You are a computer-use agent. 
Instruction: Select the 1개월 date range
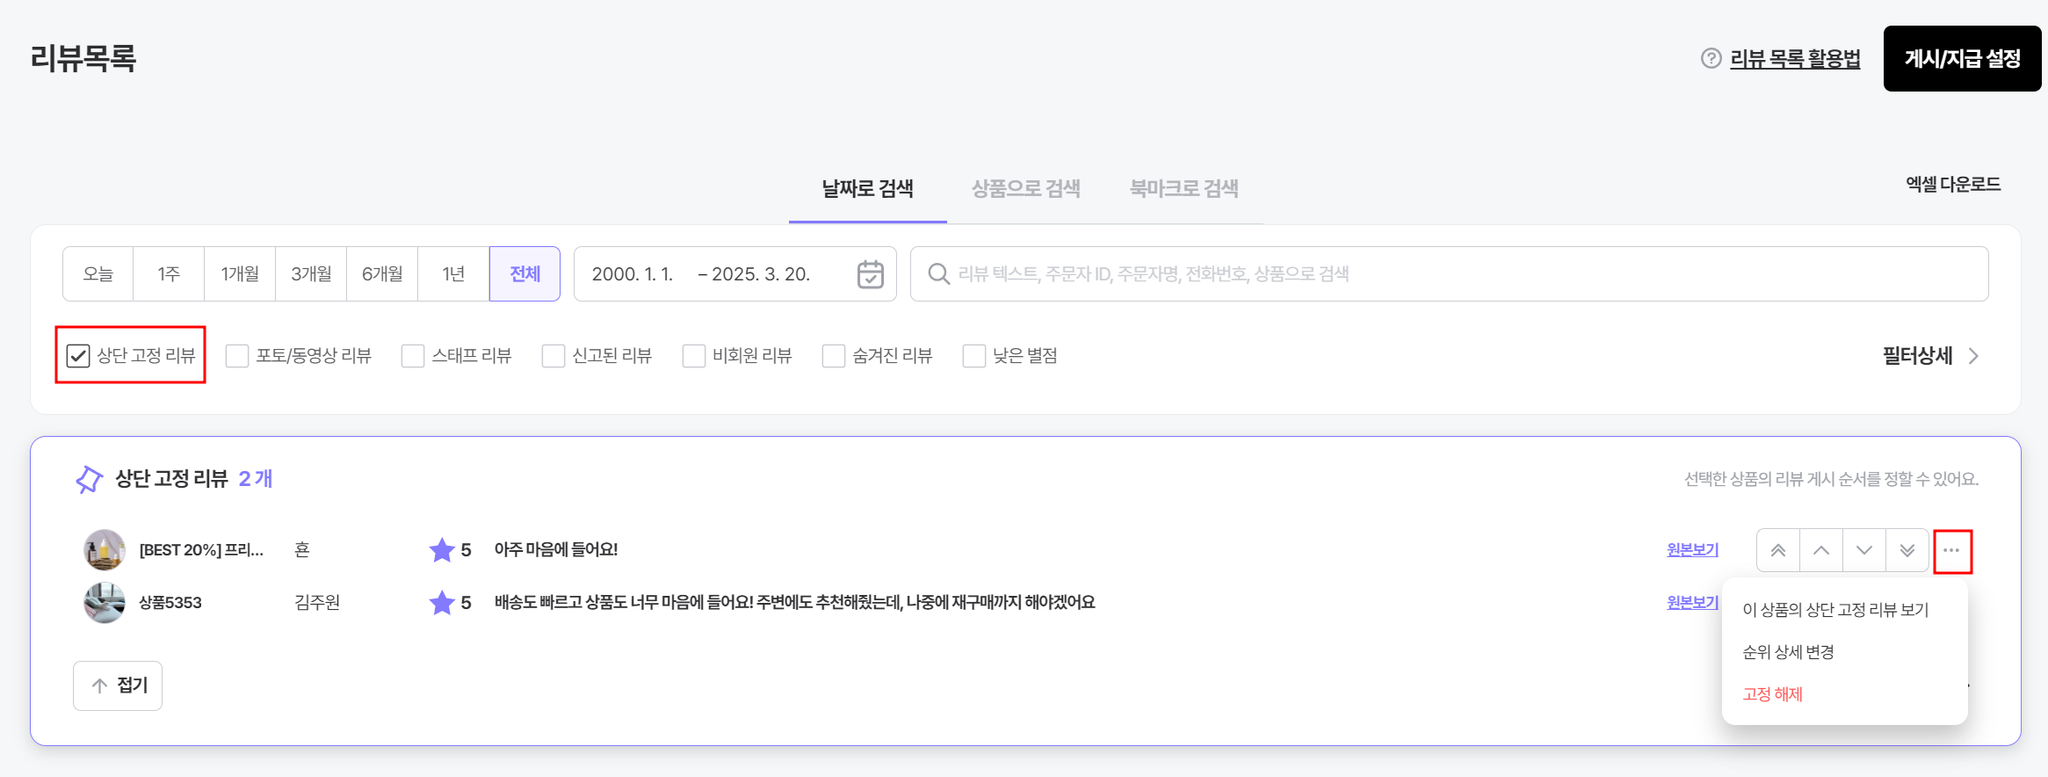coord(240,274)
